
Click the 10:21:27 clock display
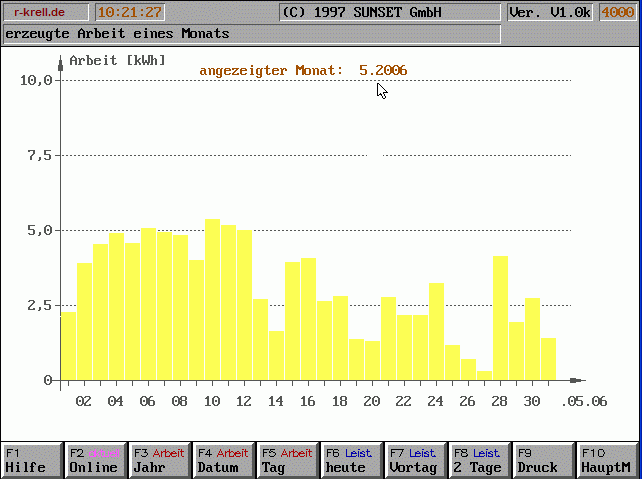click(129, 12)
